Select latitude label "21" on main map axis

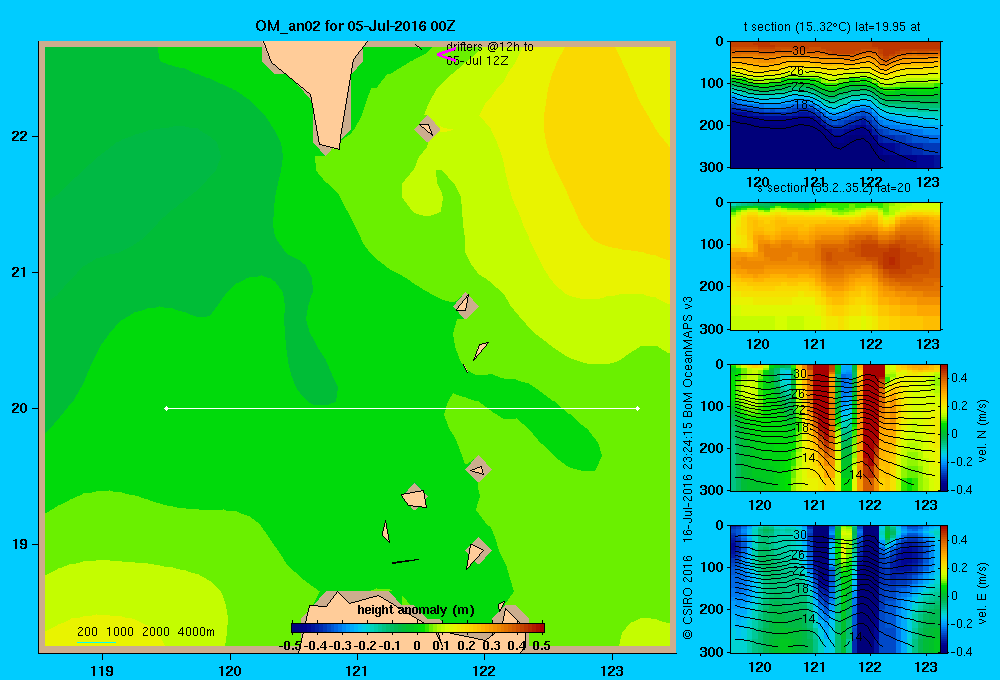19,272
